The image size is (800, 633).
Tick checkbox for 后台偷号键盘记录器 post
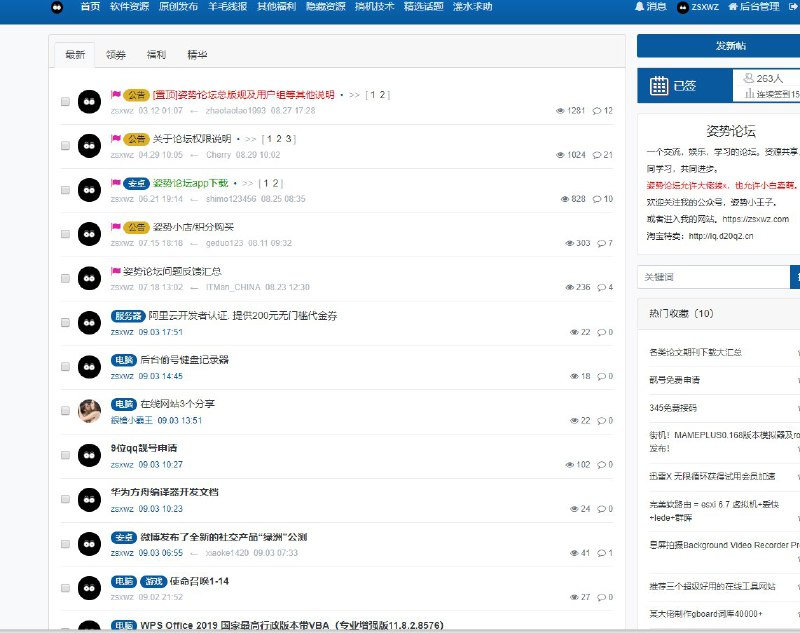tap(65, 367)
